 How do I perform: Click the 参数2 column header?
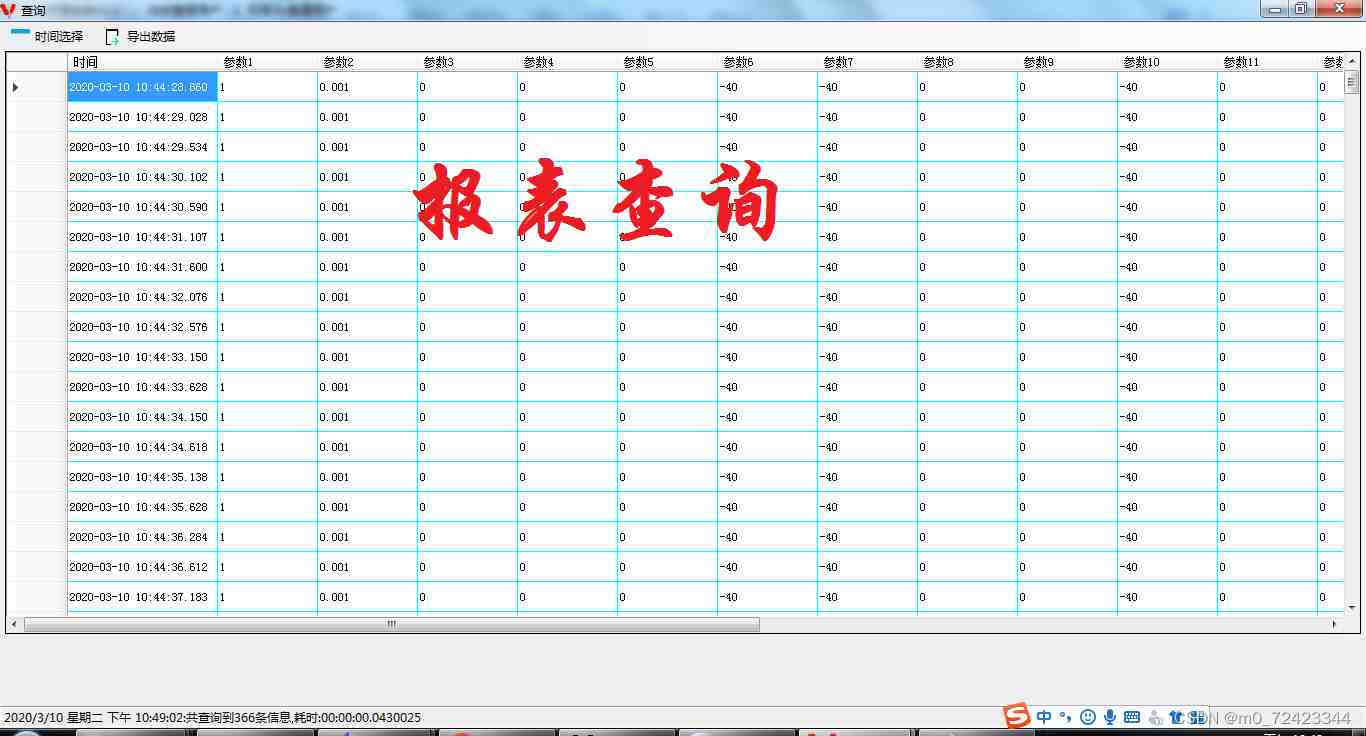point(367,62)
